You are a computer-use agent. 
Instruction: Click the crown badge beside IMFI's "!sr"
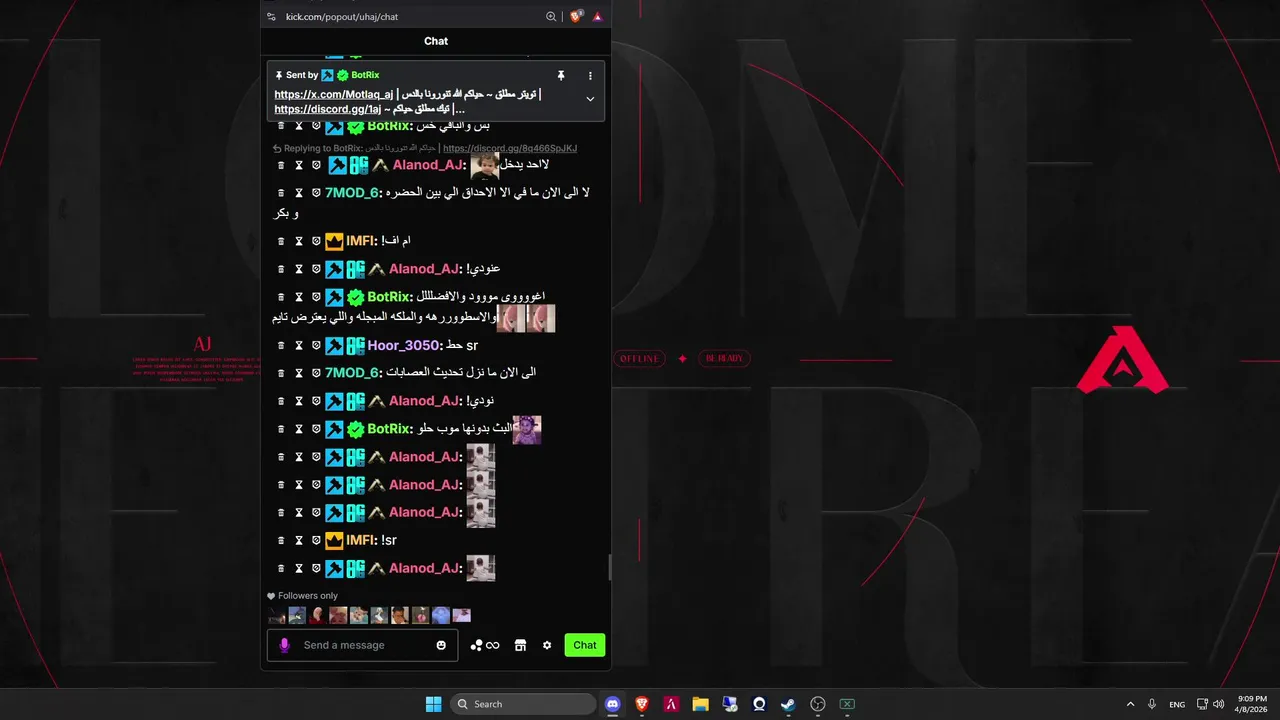click(x=334, y=540)
